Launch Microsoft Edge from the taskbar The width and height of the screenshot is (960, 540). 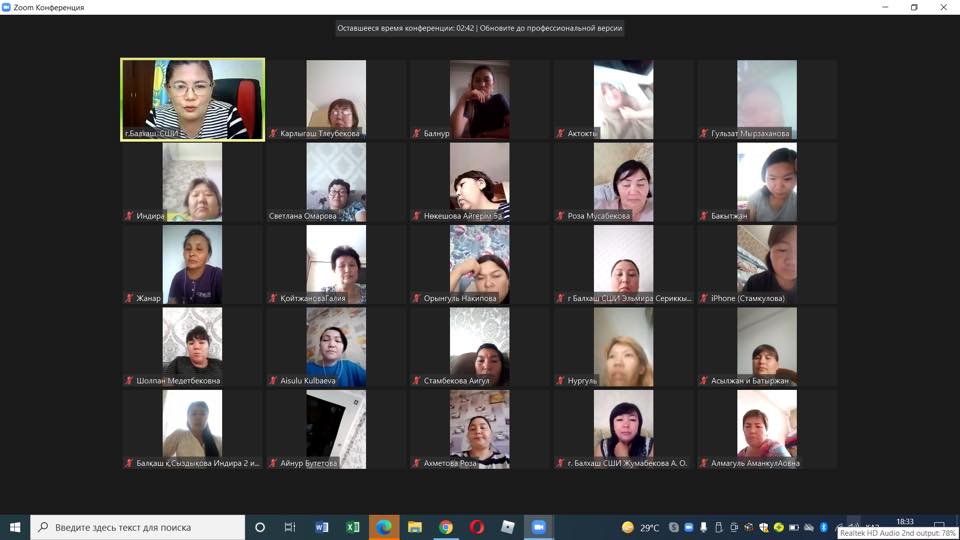(x=383, y=527)
